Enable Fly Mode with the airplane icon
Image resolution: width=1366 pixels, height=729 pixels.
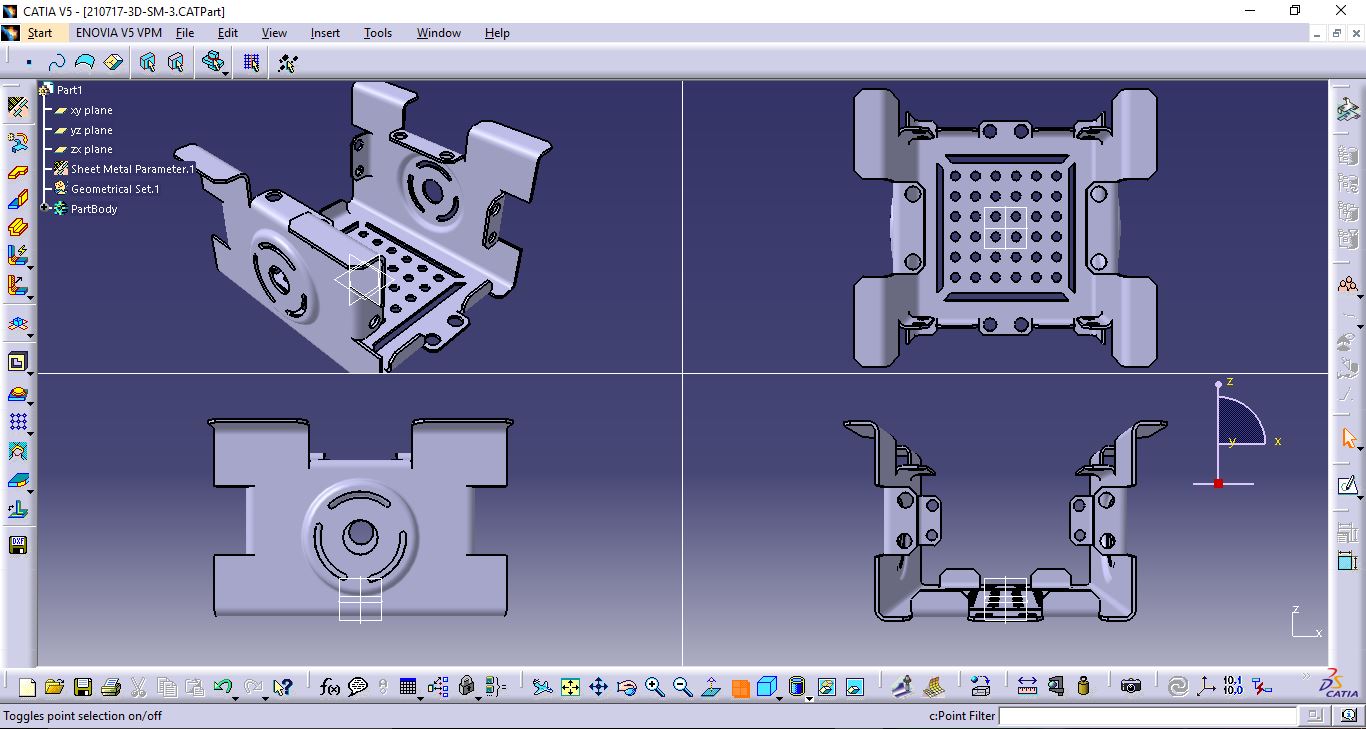[541, 686]
